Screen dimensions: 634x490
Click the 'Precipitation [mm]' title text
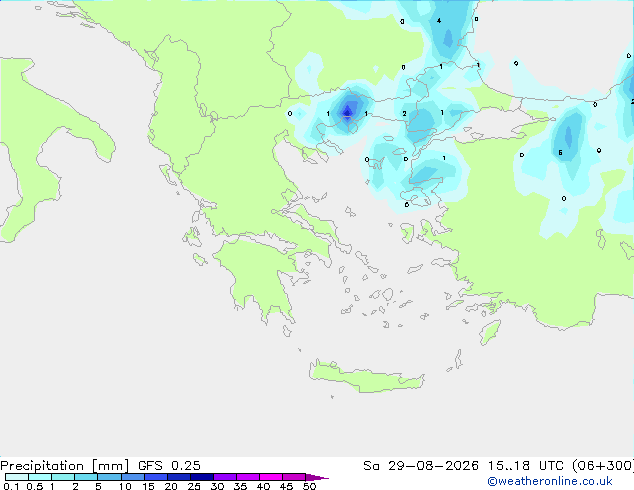point(65,466)
